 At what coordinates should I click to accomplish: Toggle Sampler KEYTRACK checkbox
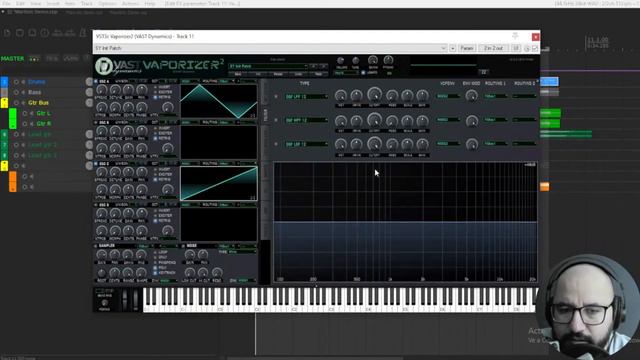coord(155,273)
